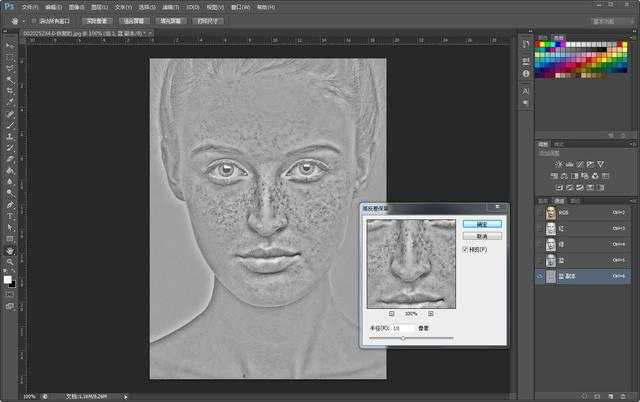The height and width of the screenshot is (402, 640).
Task: Click the Radius slider in High Pass dialog
Action: 403,339
